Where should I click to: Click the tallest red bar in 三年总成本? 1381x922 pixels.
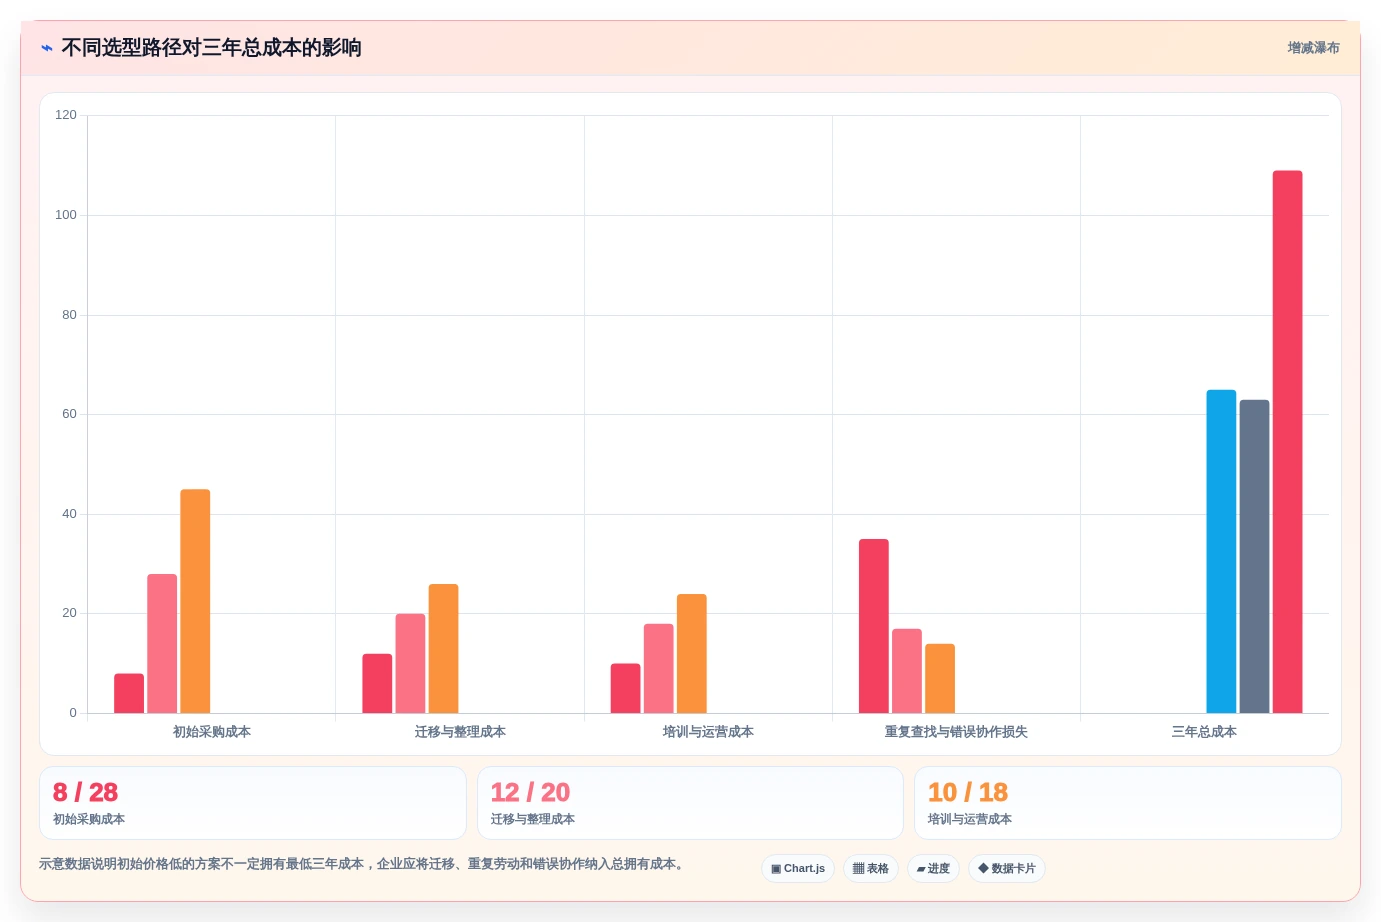click(1287, 442)
